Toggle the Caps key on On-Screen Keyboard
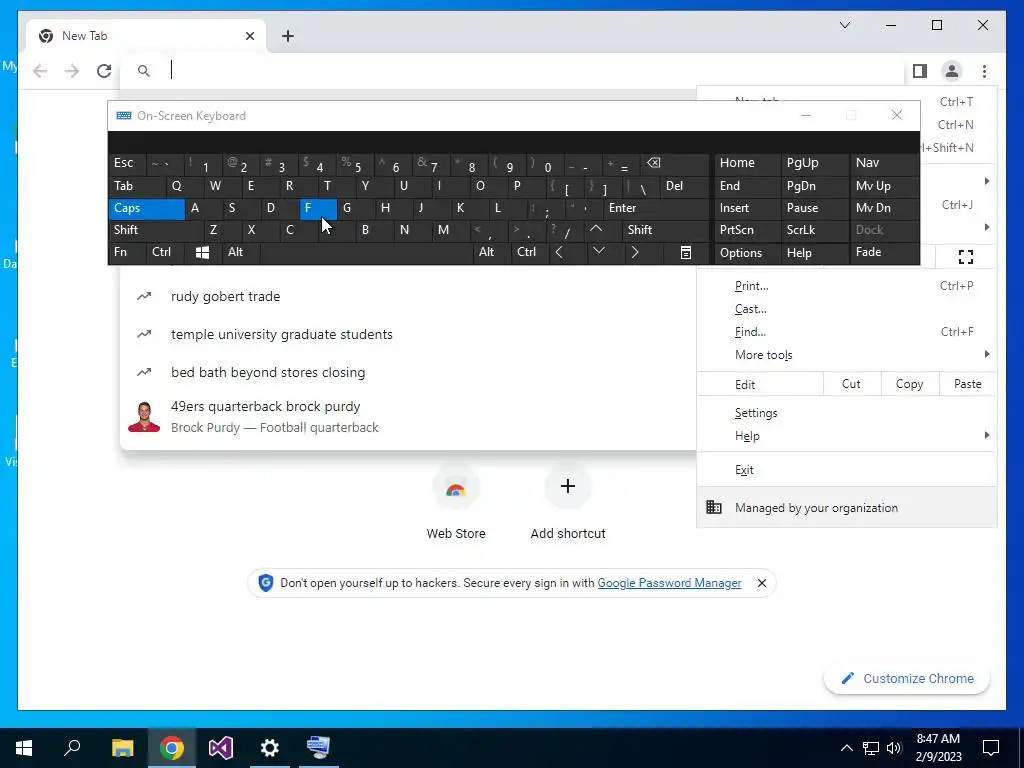Image resolution: width=1024 pixels, height=768 pixels. 146,208
